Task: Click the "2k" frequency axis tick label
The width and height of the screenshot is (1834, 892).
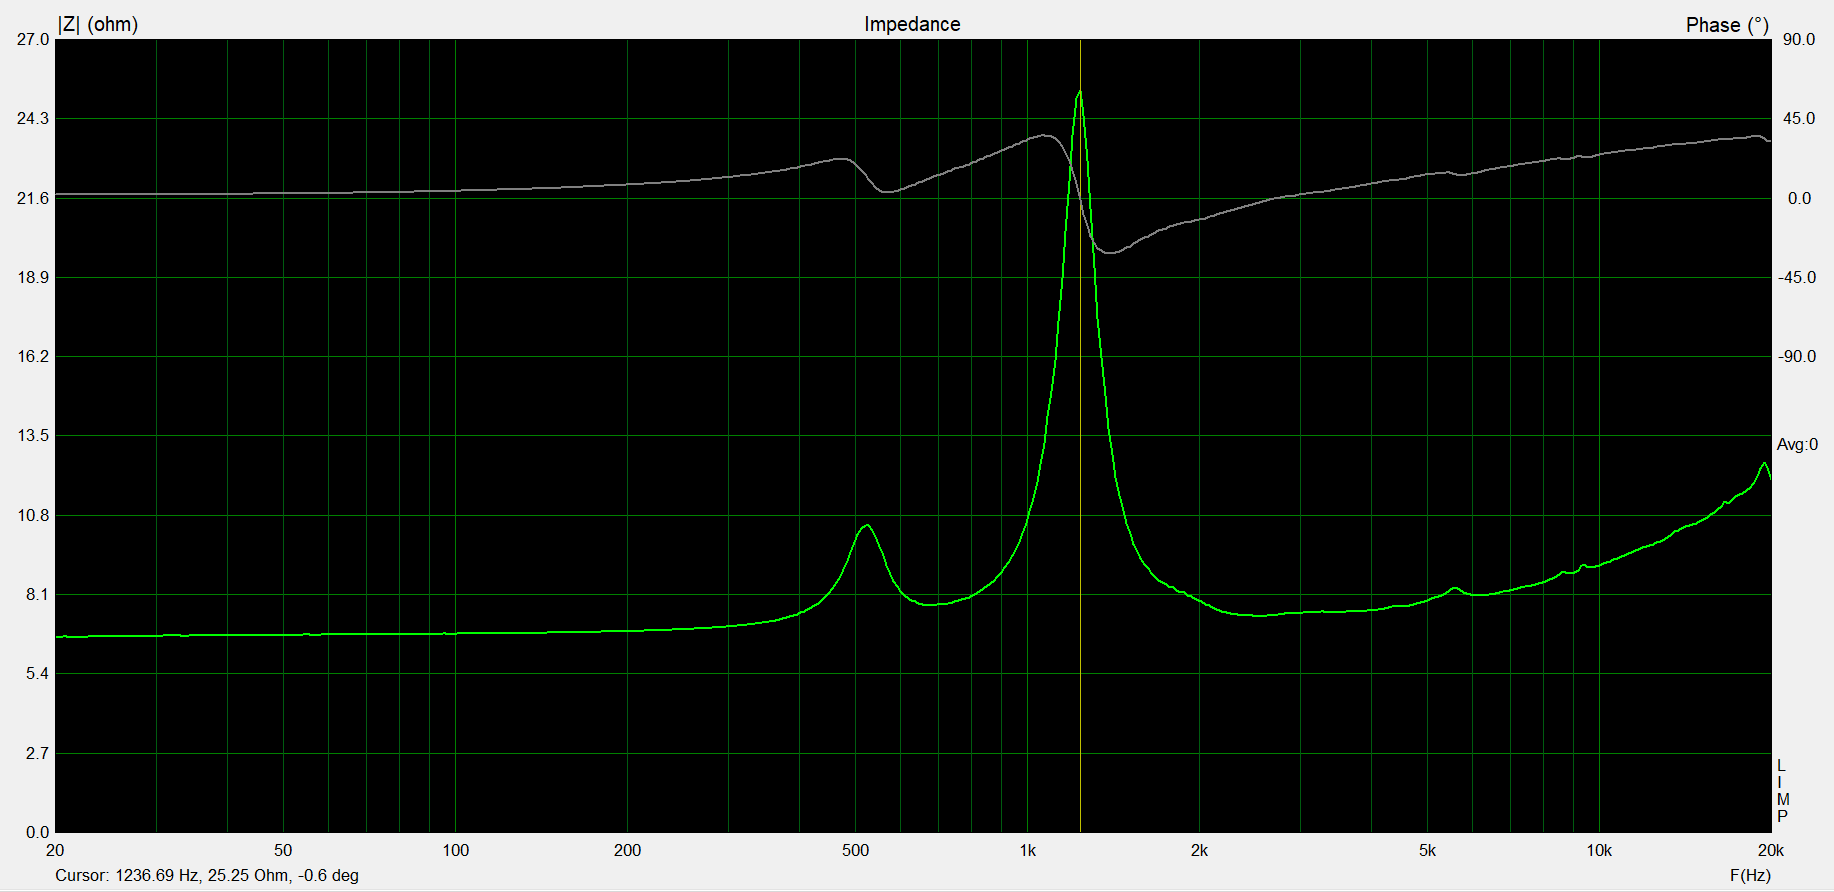Action: [1199, 851]
